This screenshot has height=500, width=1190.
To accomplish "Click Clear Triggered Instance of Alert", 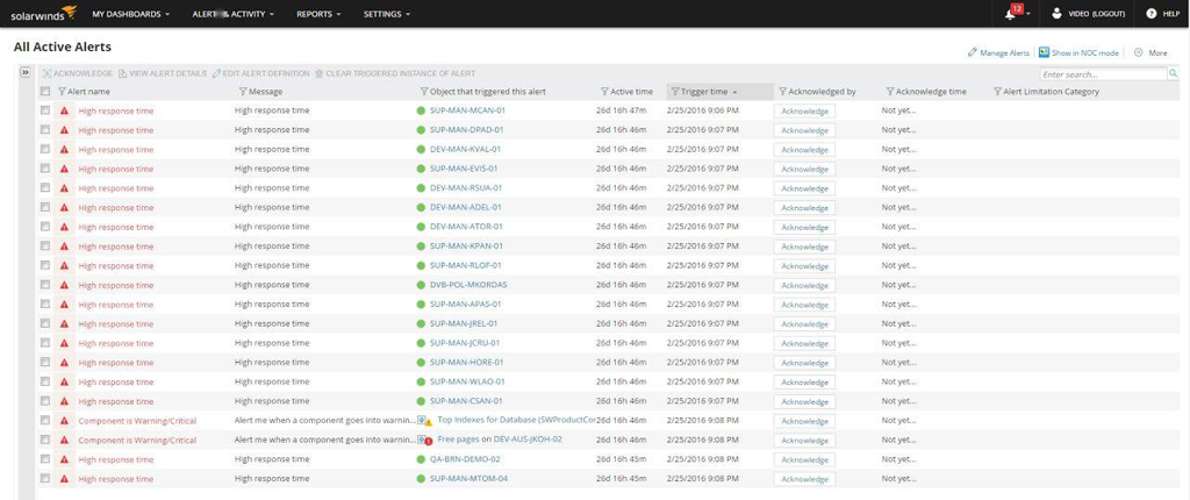I will [x=395, y=74].
